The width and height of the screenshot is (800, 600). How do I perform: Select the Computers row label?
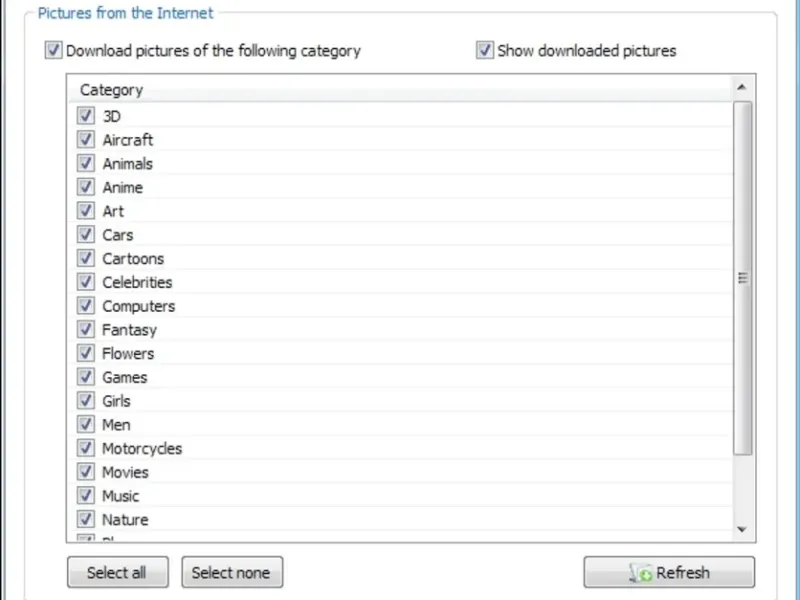138,306
